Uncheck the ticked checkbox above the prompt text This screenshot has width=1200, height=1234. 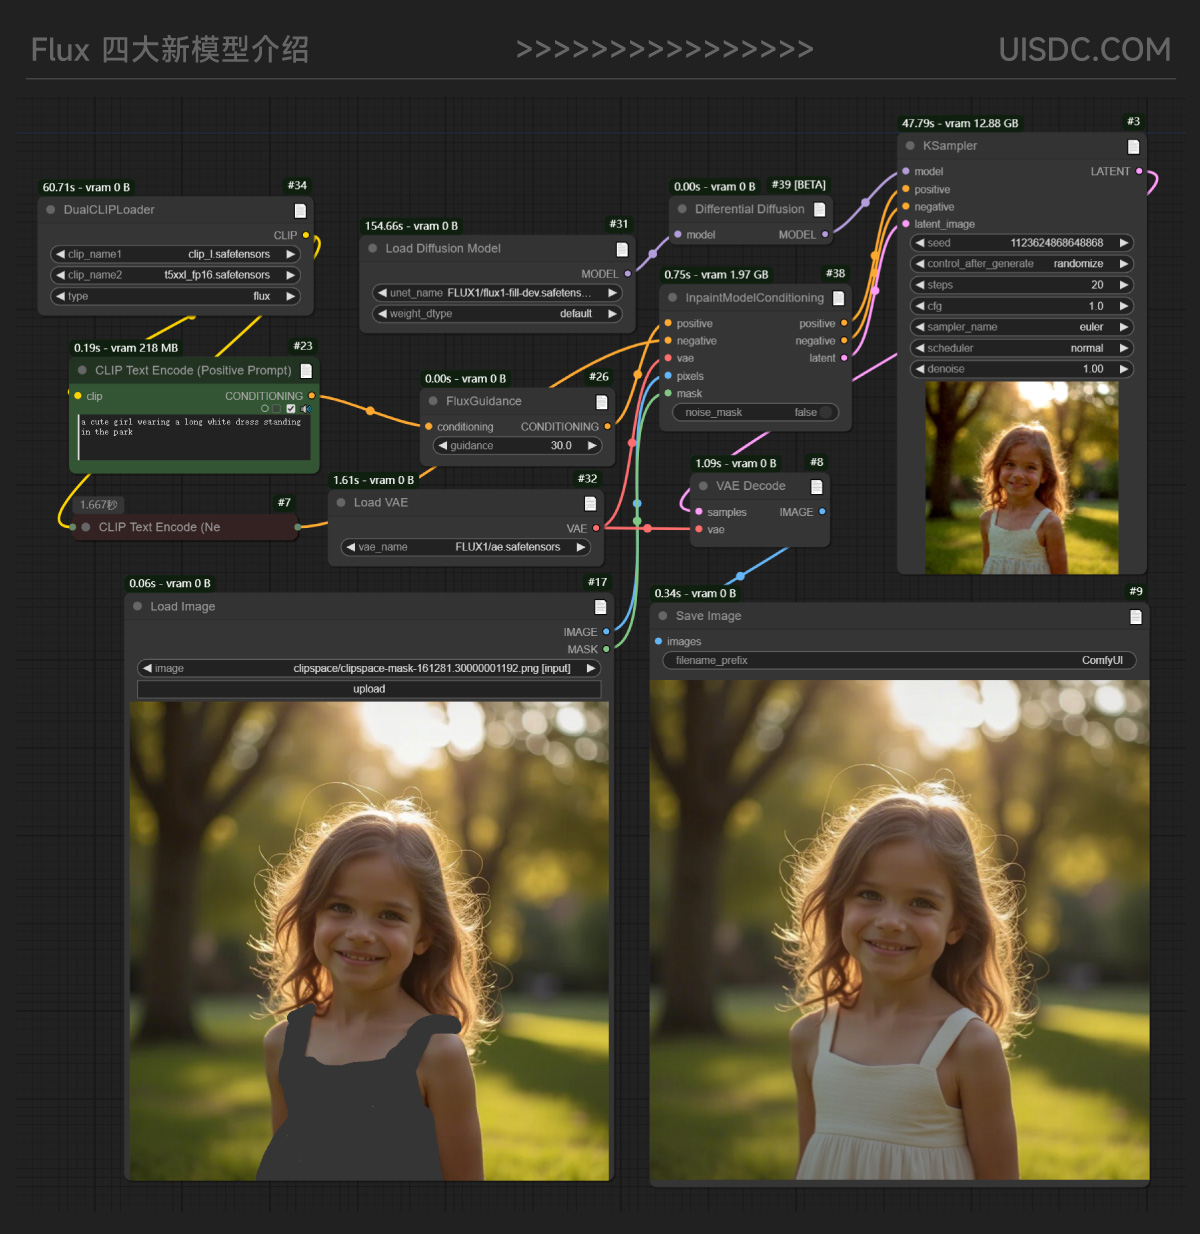tap(291, 409)
